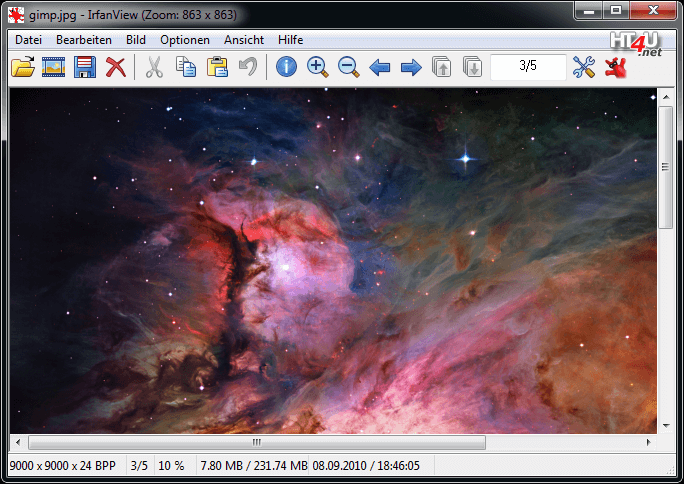Open the Hilfe menu
The image size is (684, 484).
point(291,40)
